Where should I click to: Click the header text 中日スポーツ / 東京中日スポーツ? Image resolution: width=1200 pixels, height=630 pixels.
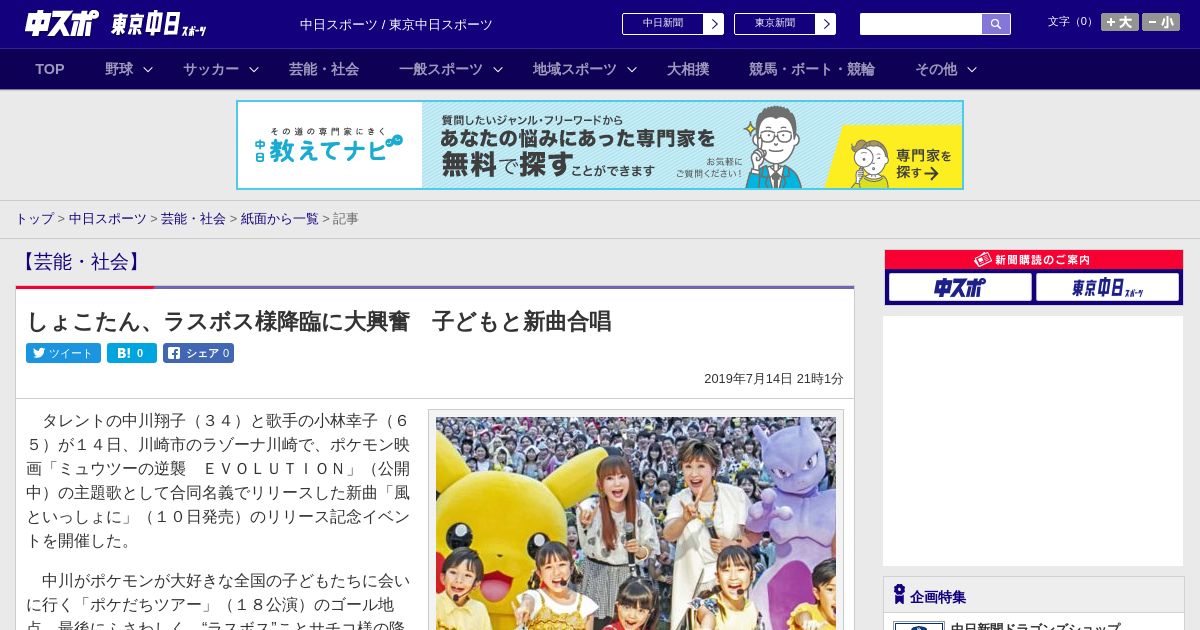pyautogui.click(x=396, y=24)
